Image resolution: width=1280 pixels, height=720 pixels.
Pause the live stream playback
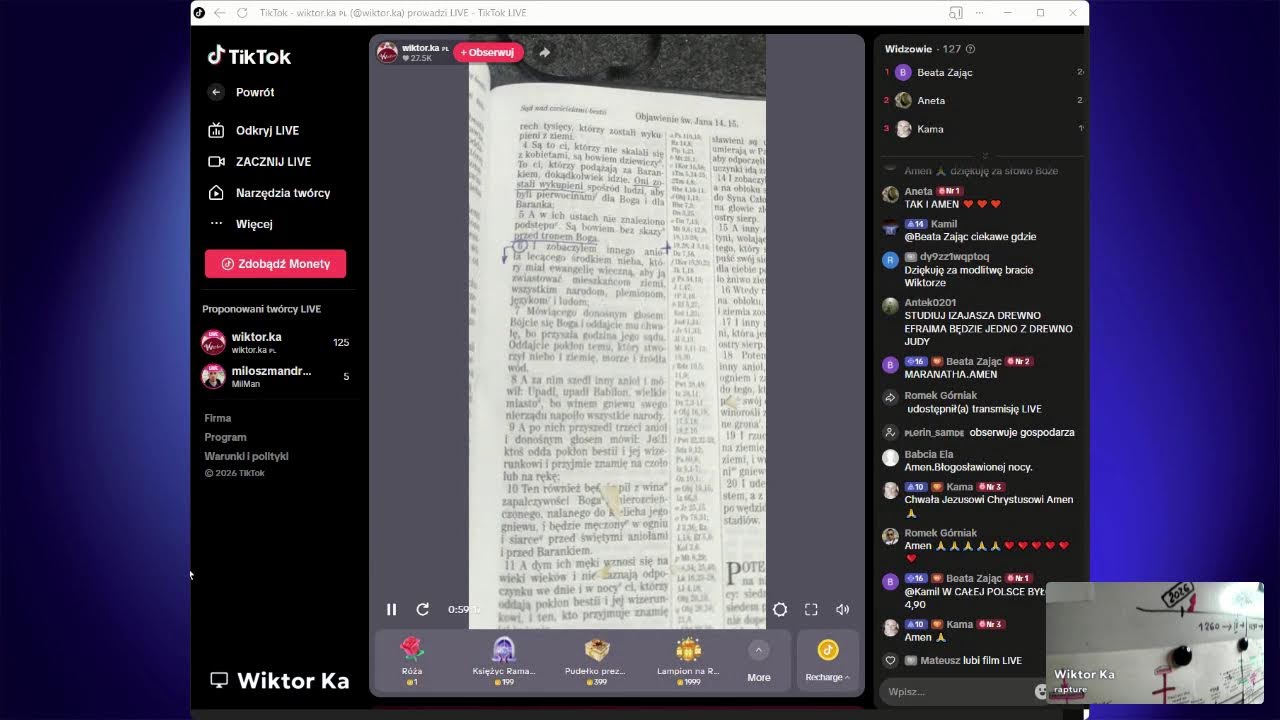coord(391,609)
